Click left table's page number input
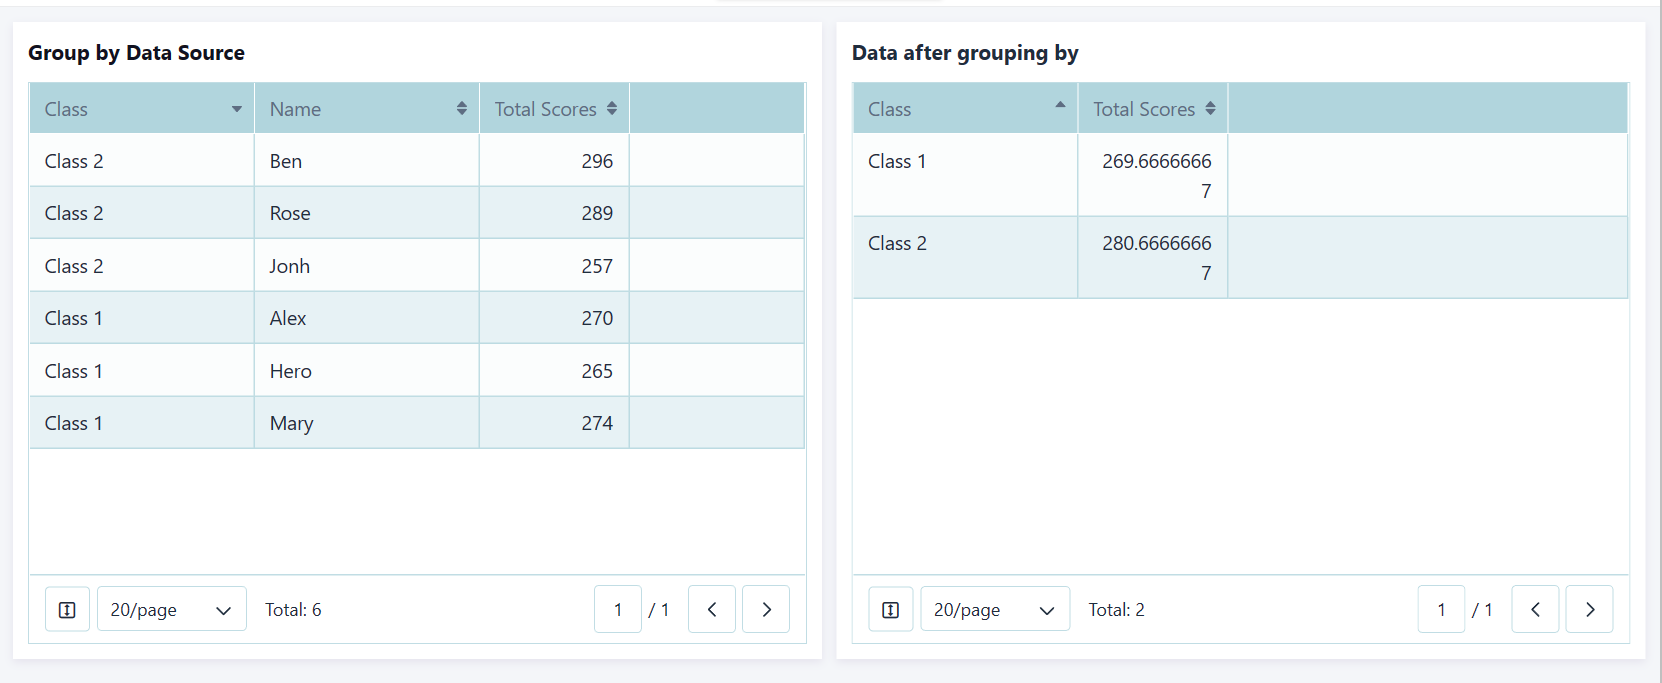Screen dimensions: 1662x683 (x=618, y=610)
